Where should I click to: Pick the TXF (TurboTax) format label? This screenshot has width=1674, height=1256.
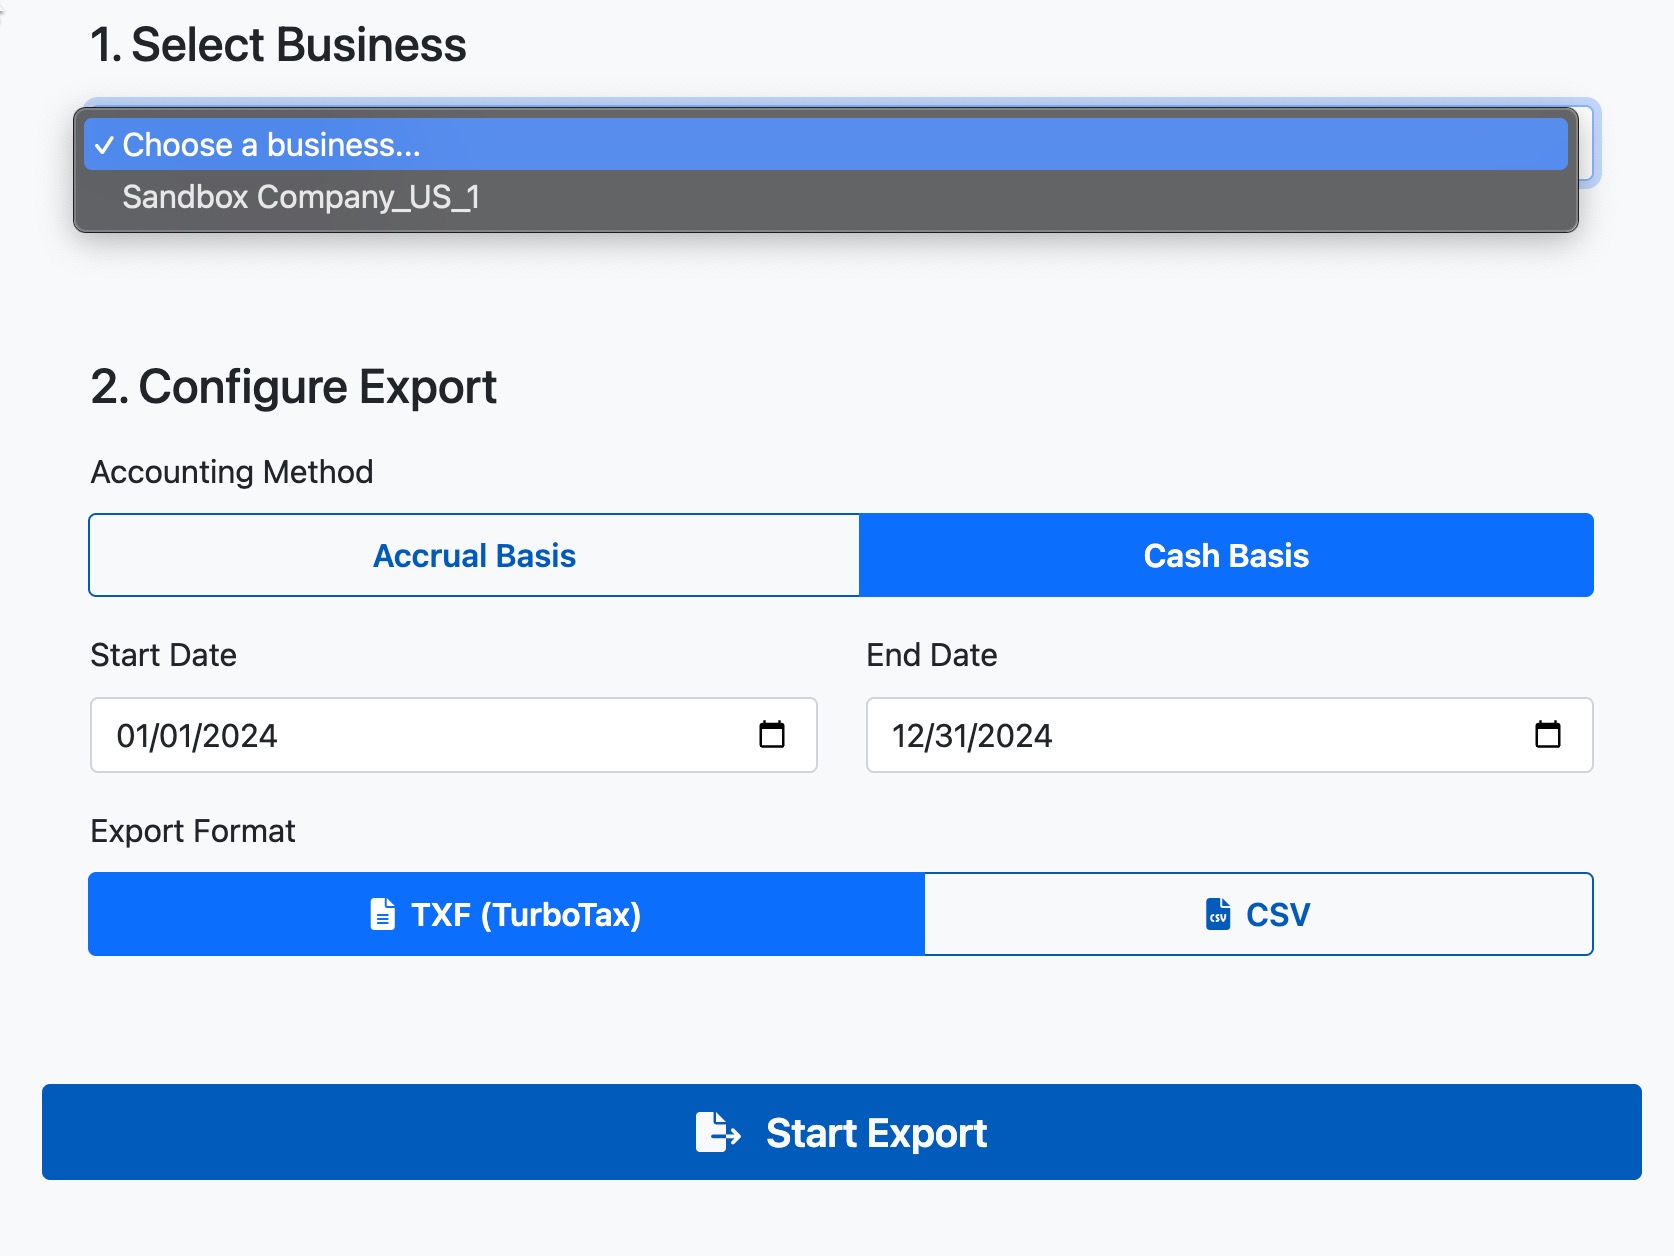click(526, 915)
